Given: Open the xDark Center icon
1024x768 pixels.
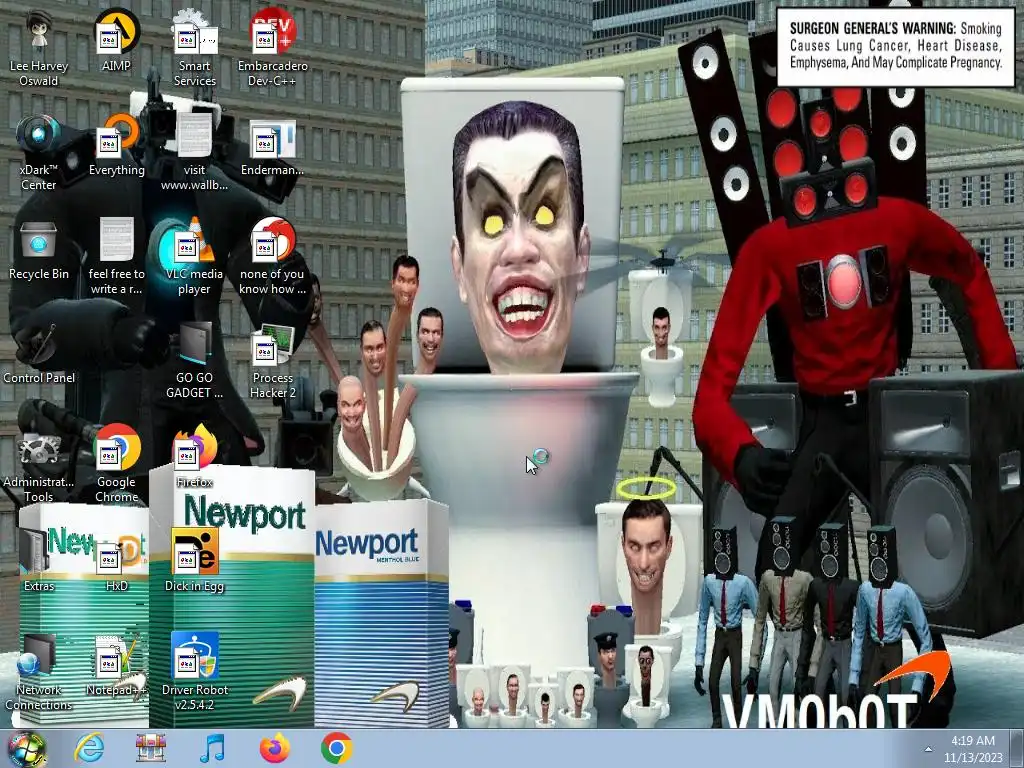Looking at the screenshot, I should pos(39,153).
